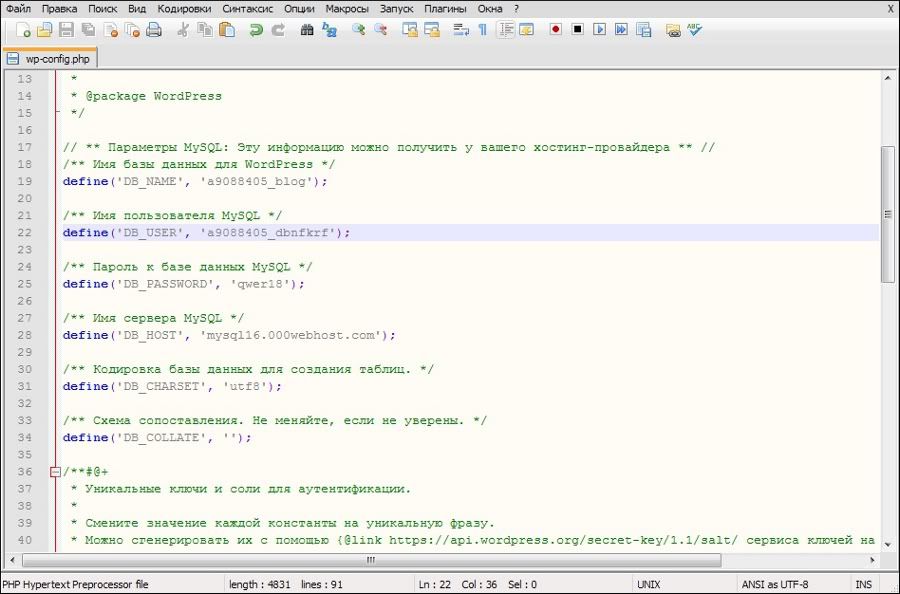The image size is (900, 594).
Task: Toggle Show All Characters pilcrow icon
Action: click(x=483, y=30)
